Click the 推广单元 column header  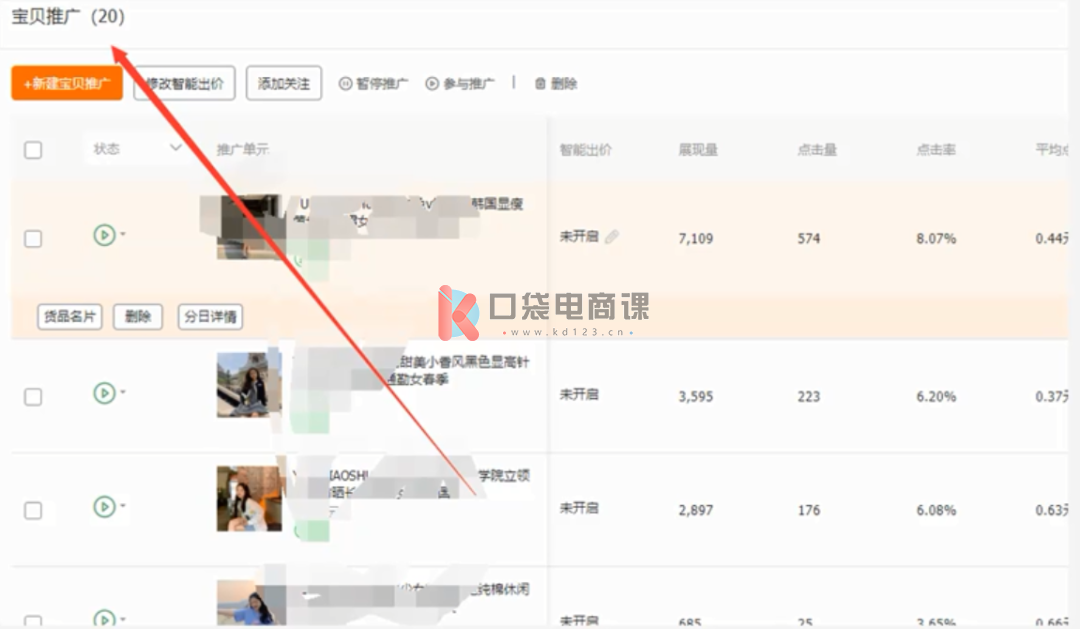[x=242, y=149]
